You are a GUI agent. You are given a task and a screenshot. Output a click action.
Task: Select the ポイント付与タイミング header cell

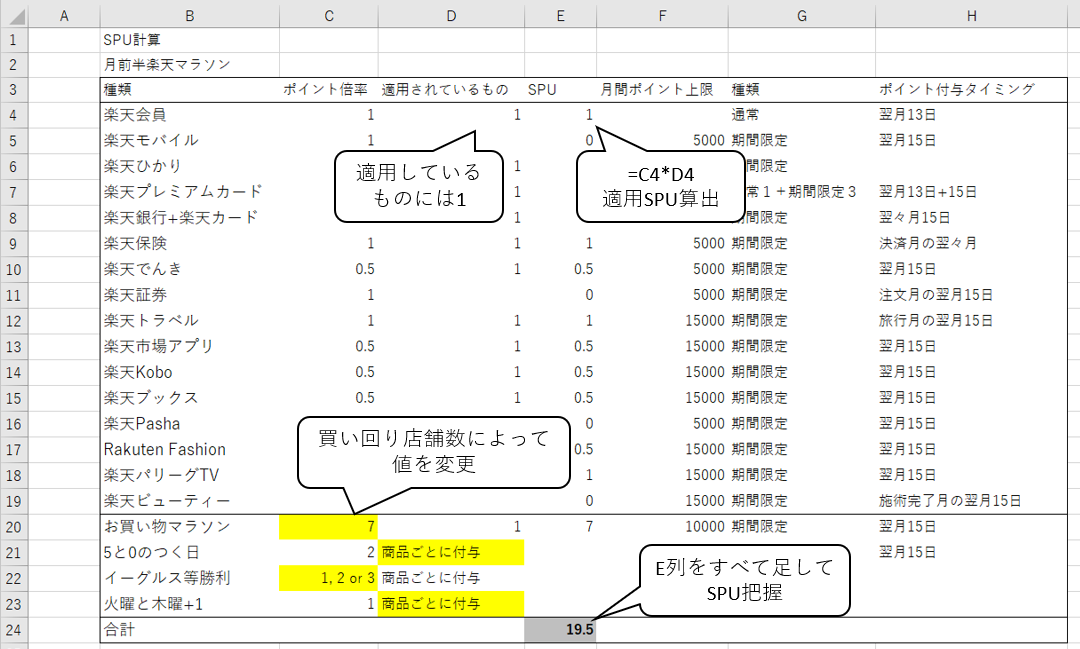click(x=971, y=90)
